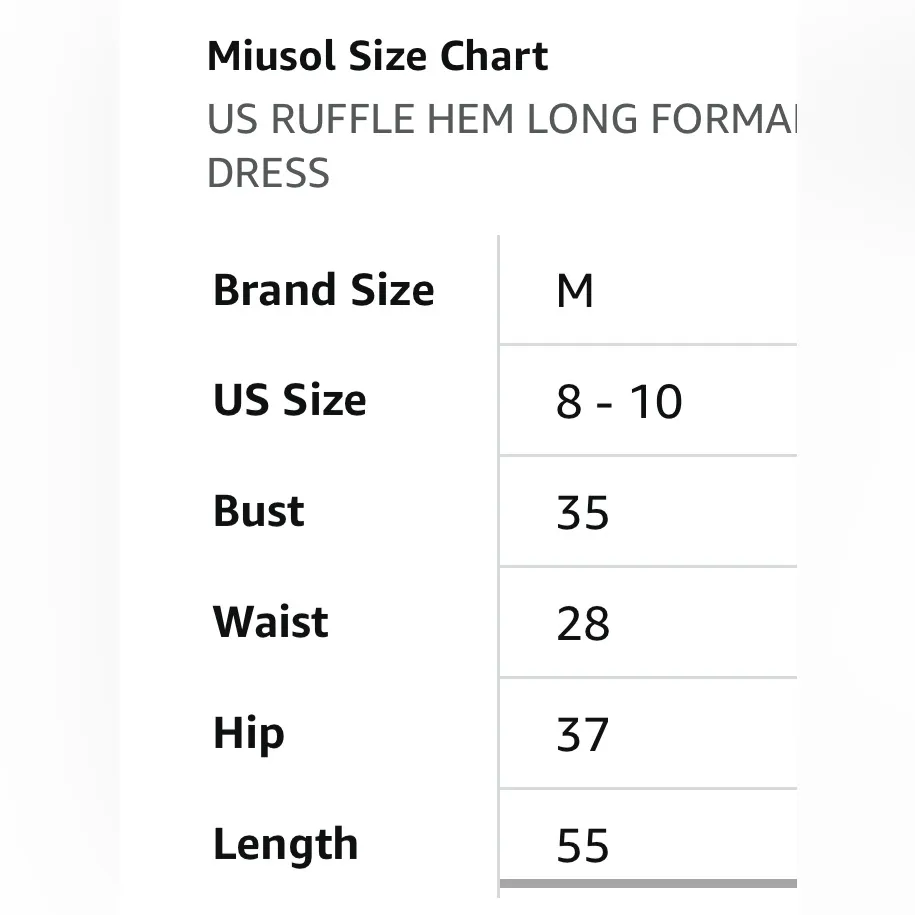Click the 'Waist' row label
Viewport: 915px width, 915px height.
[x=271, y=623]
